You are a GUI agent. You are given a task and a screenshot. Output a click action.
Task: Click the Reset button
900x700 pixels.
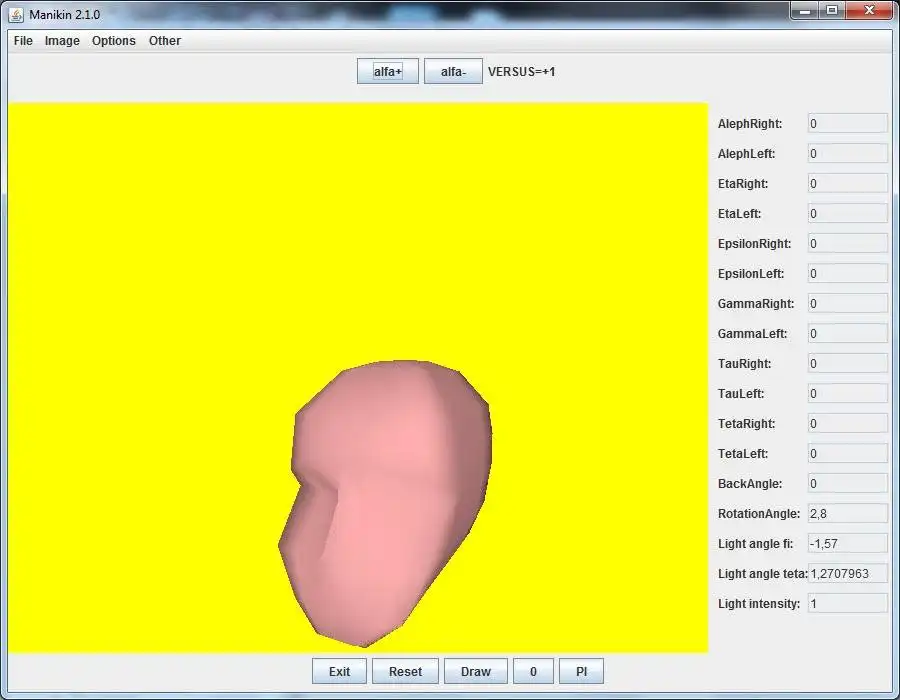point(405,671)
